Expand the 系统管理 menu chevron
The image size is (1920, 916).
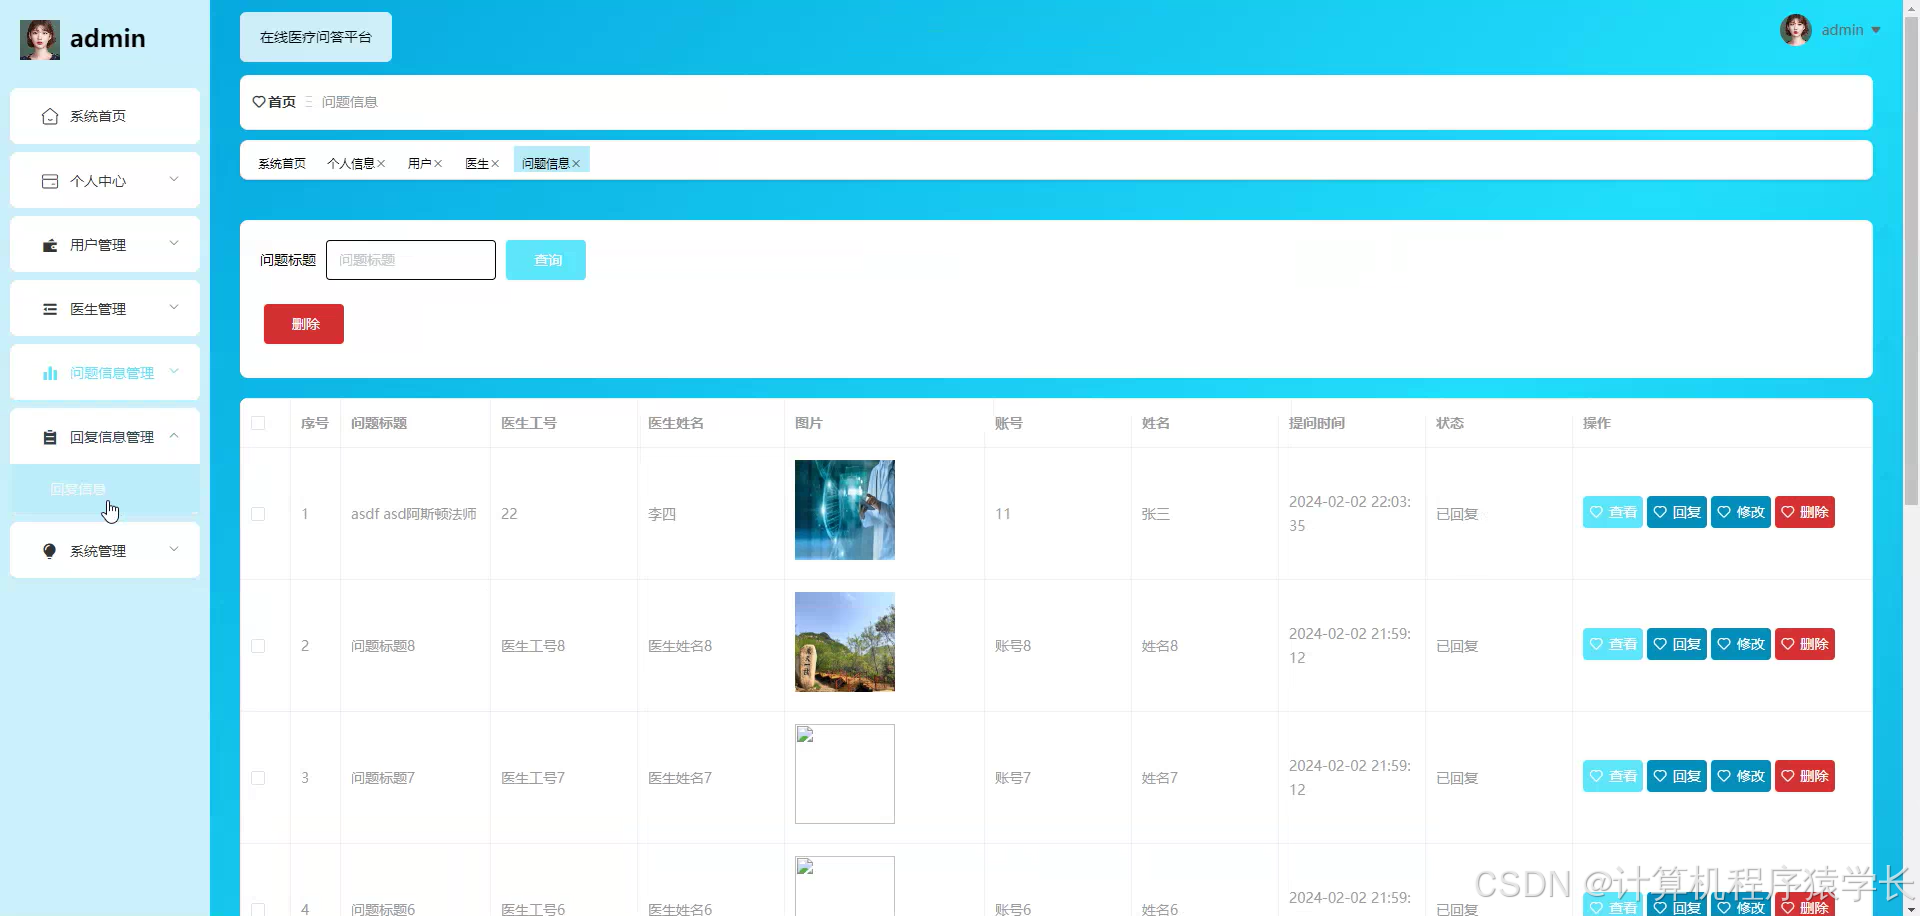tap(174, 550)
